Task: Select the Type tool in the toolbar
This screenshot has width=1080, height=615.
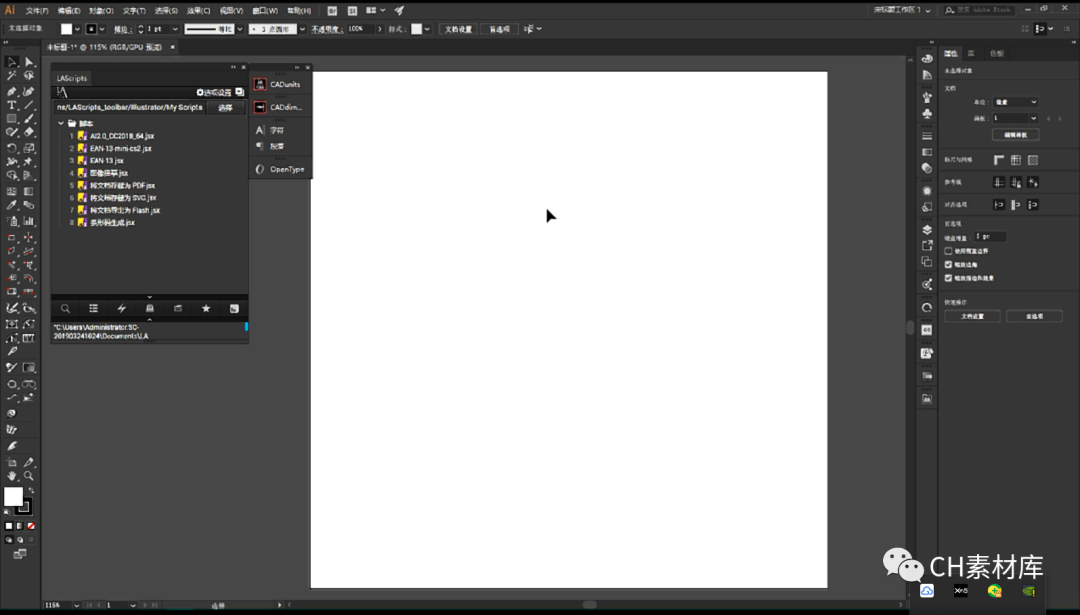Action: point(12,105)
